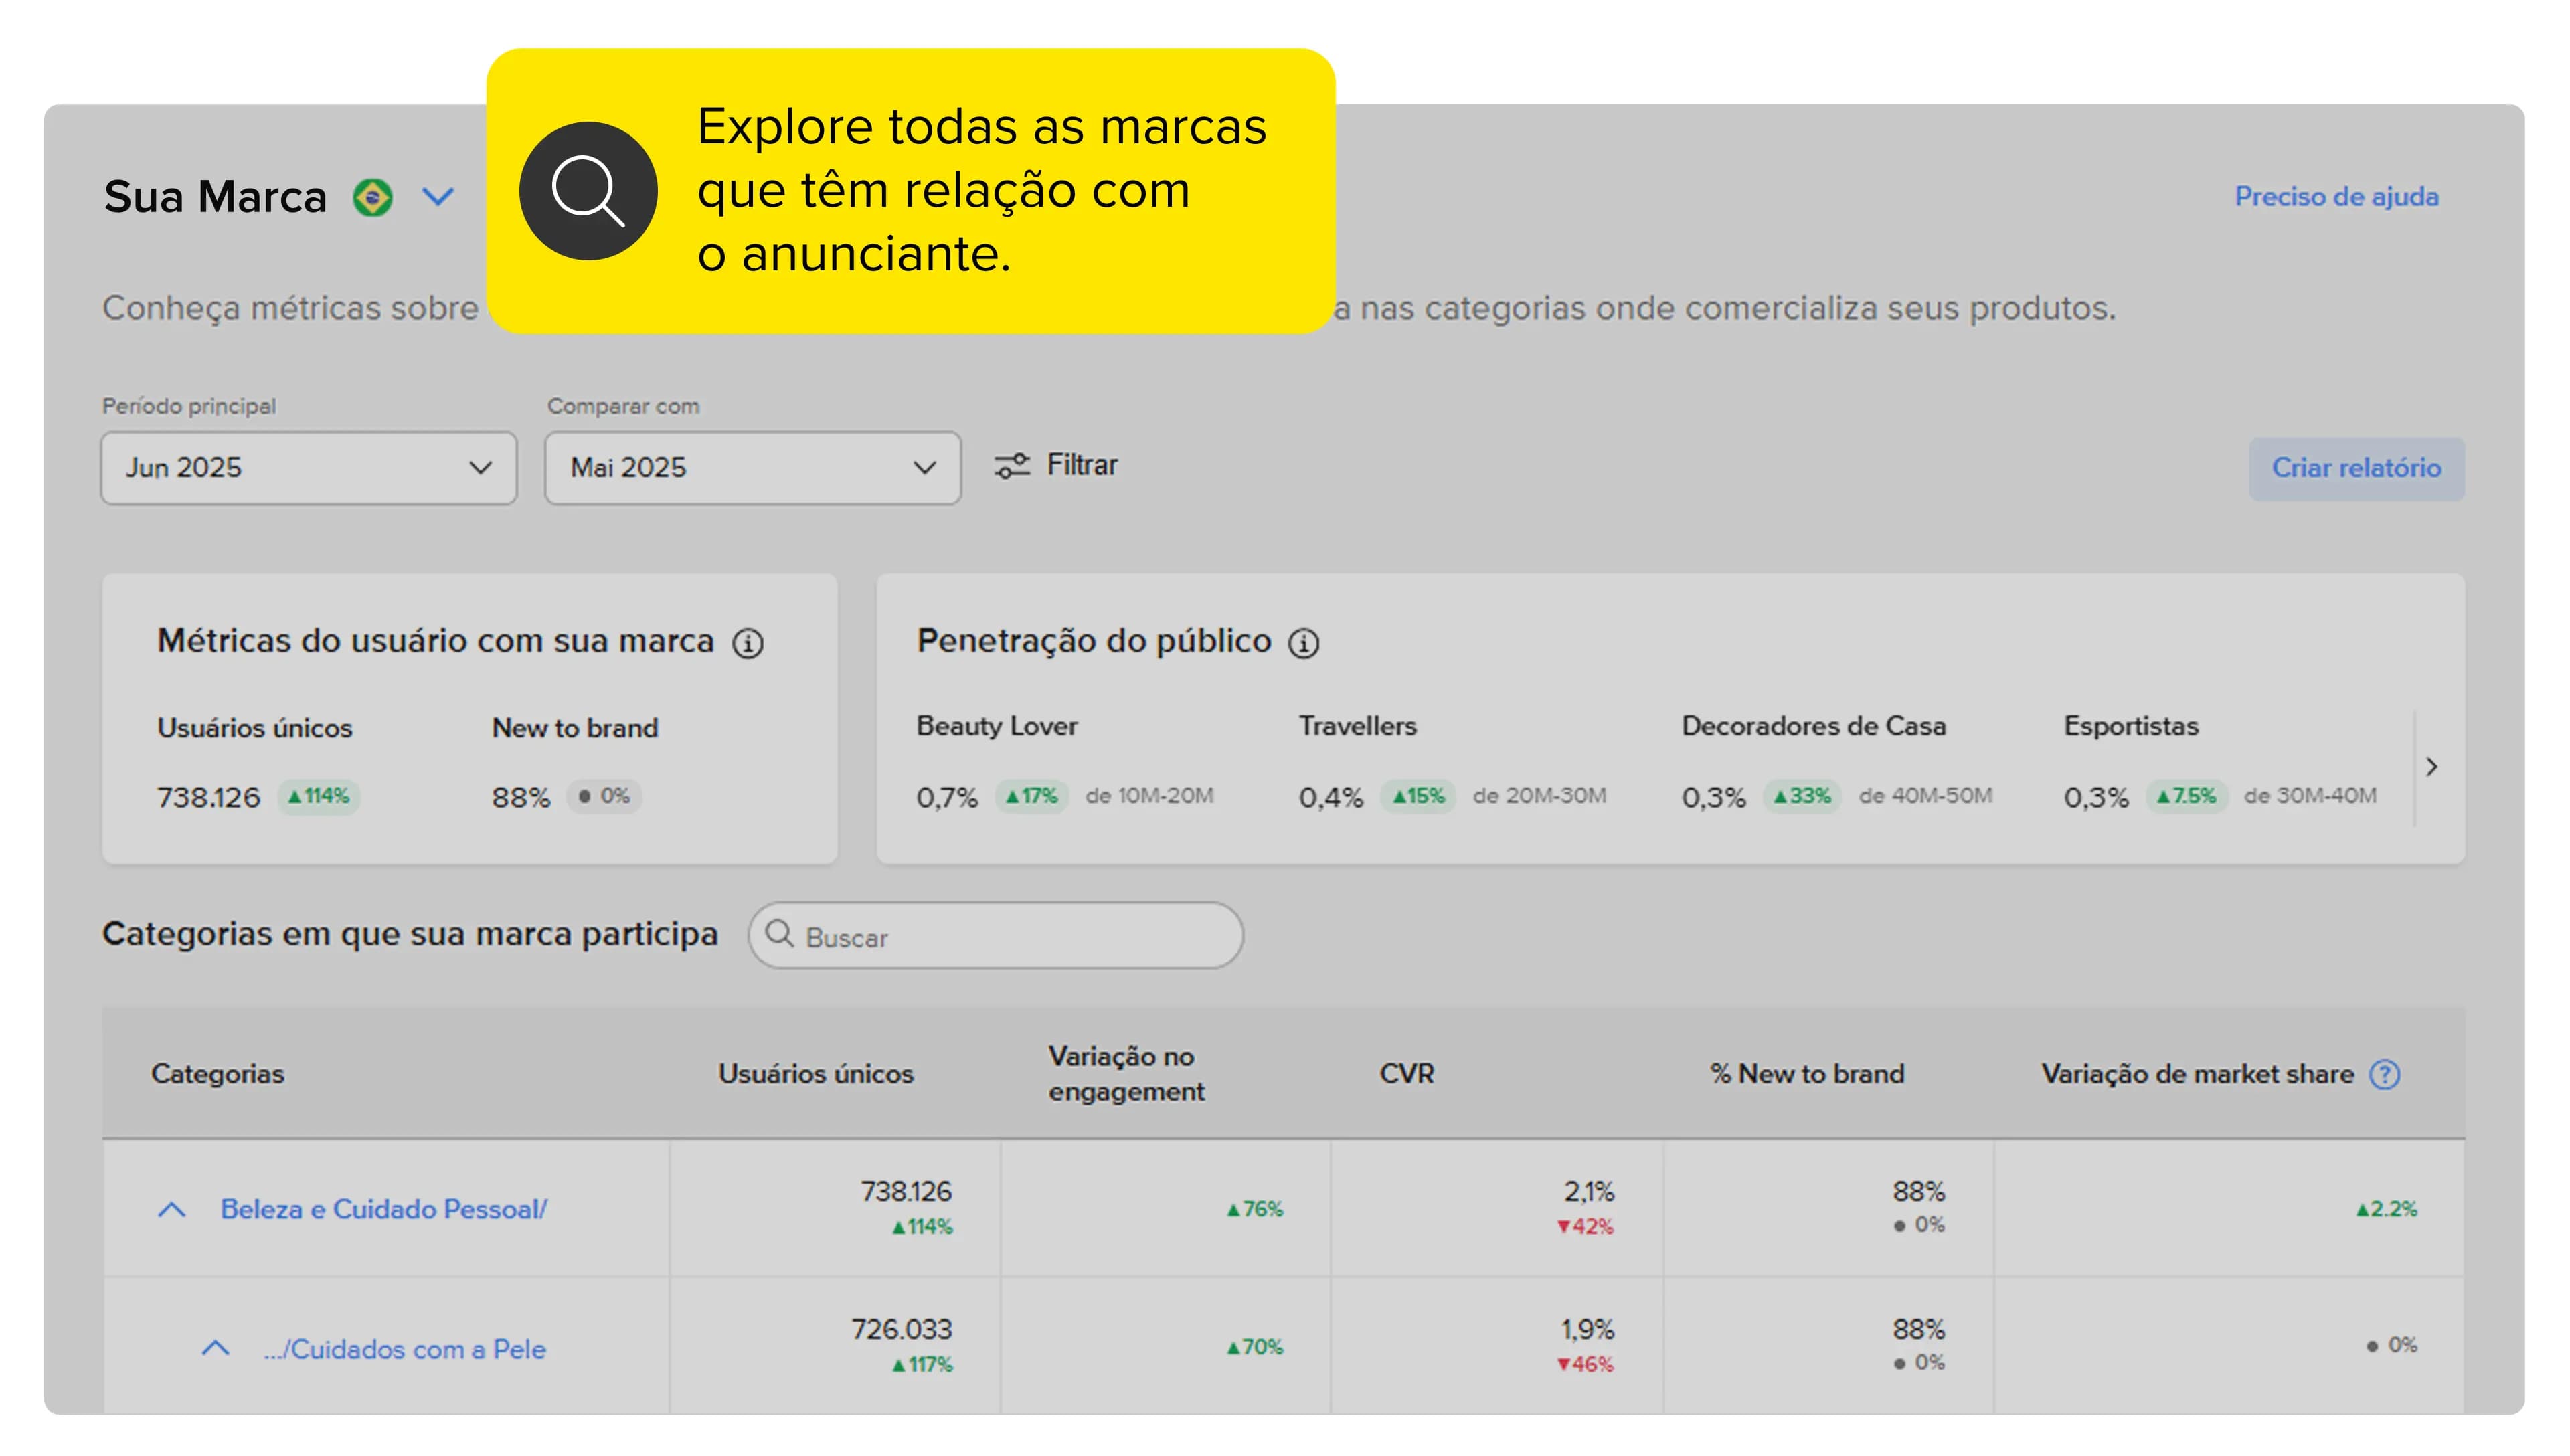Select the 726.033 users cell
The height and width of the screenshot is (1456, 2570).
click(x=902, y=1330)
